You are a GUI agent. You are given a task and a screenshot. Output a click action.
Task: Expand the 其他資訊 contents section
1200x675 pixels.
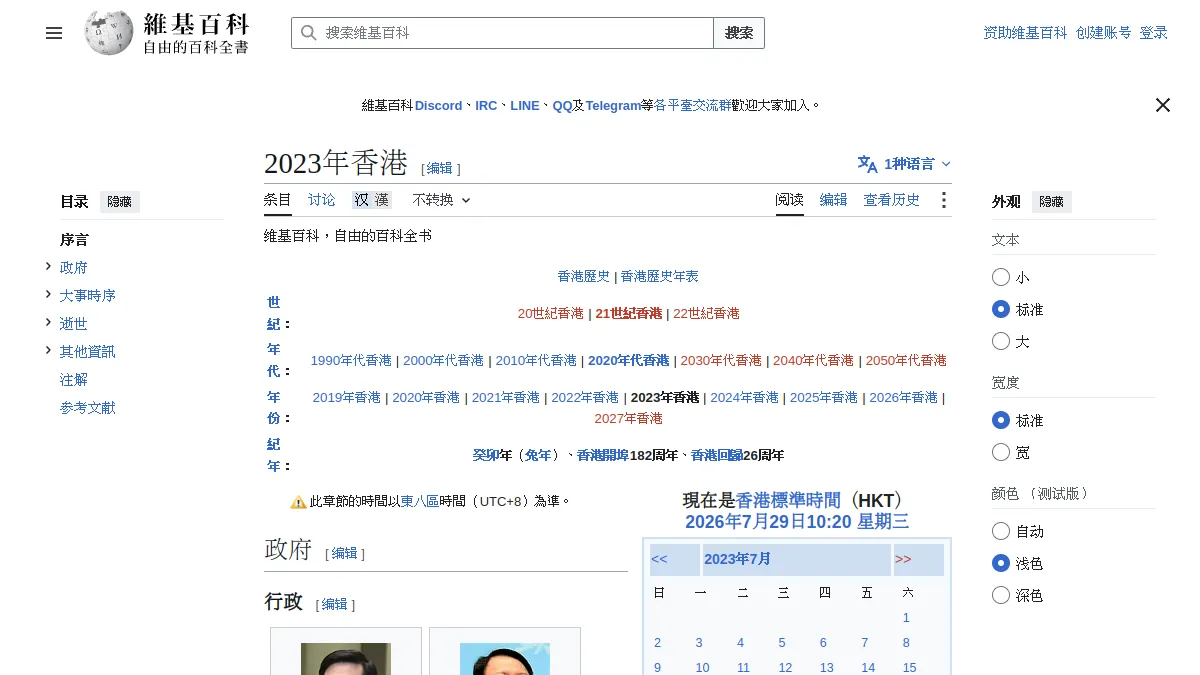click(48, 350)
